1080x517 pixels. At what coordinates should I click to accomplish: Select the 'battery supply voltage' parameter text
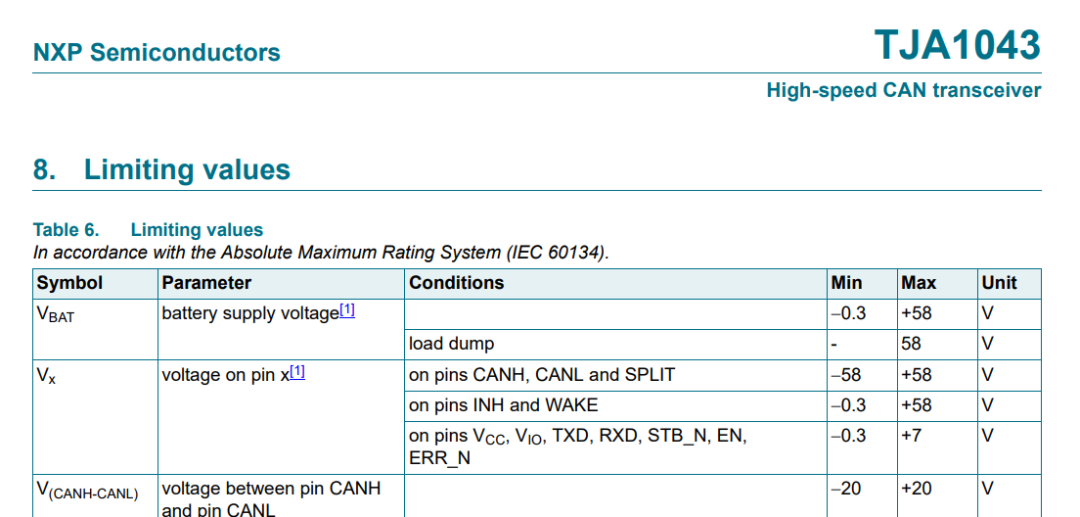[x=251, y=314]
